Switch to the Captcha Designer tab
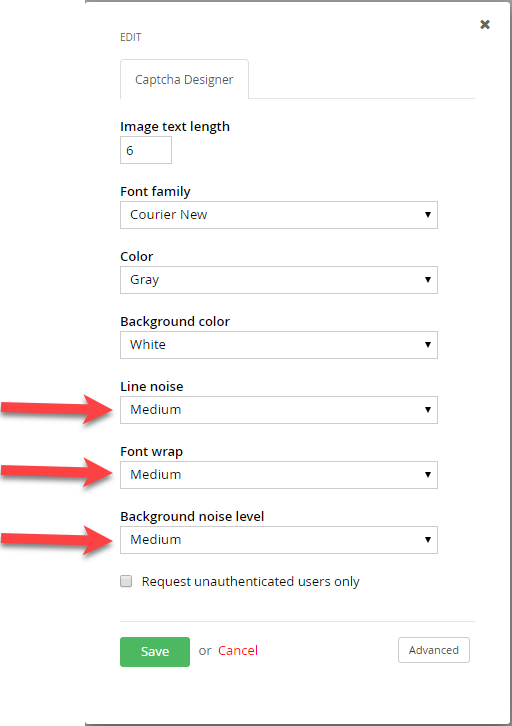Image resolution: width=512 pixels, height=726 pixels. (x=184, y=80)
